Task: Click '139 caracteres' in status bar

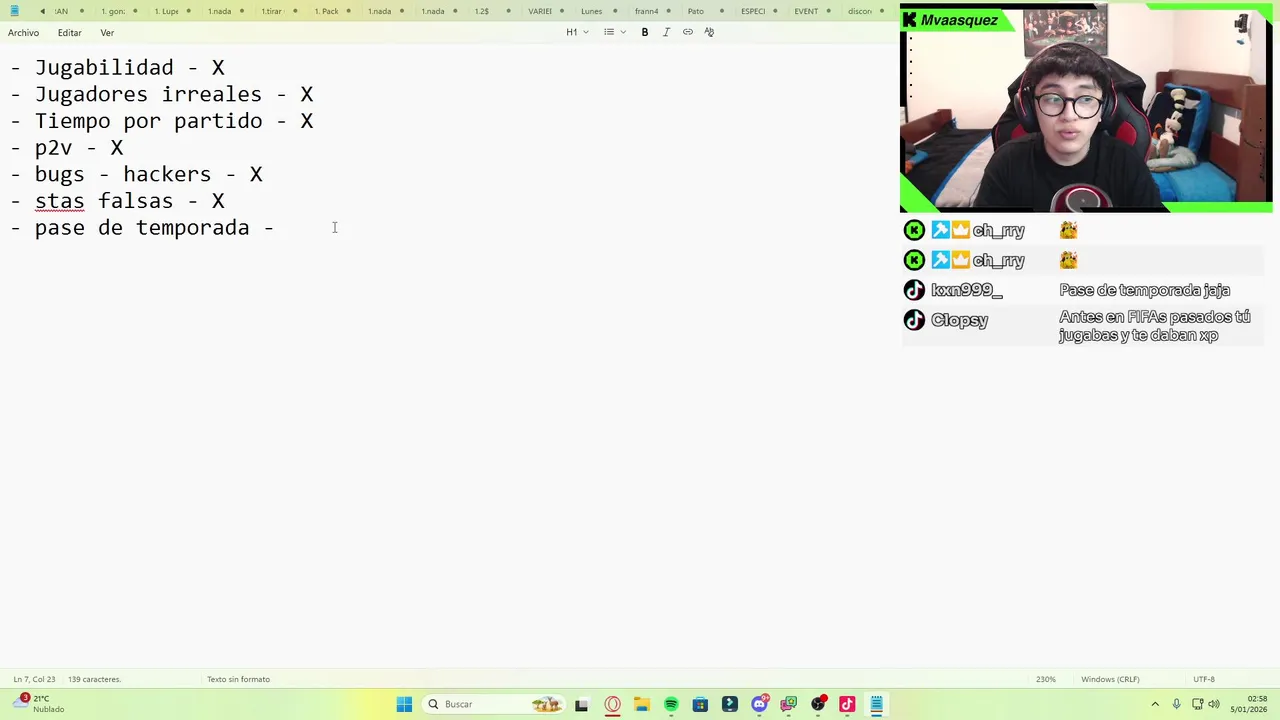Action: (x=94, y=679)
